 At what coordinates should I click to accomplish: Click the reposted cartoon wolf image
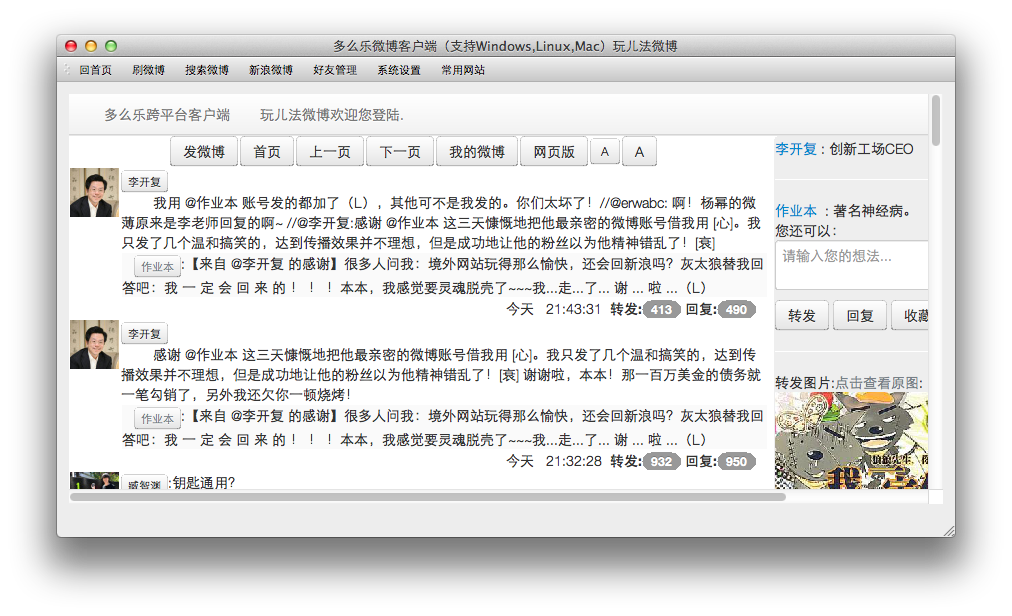coord(851,441)
